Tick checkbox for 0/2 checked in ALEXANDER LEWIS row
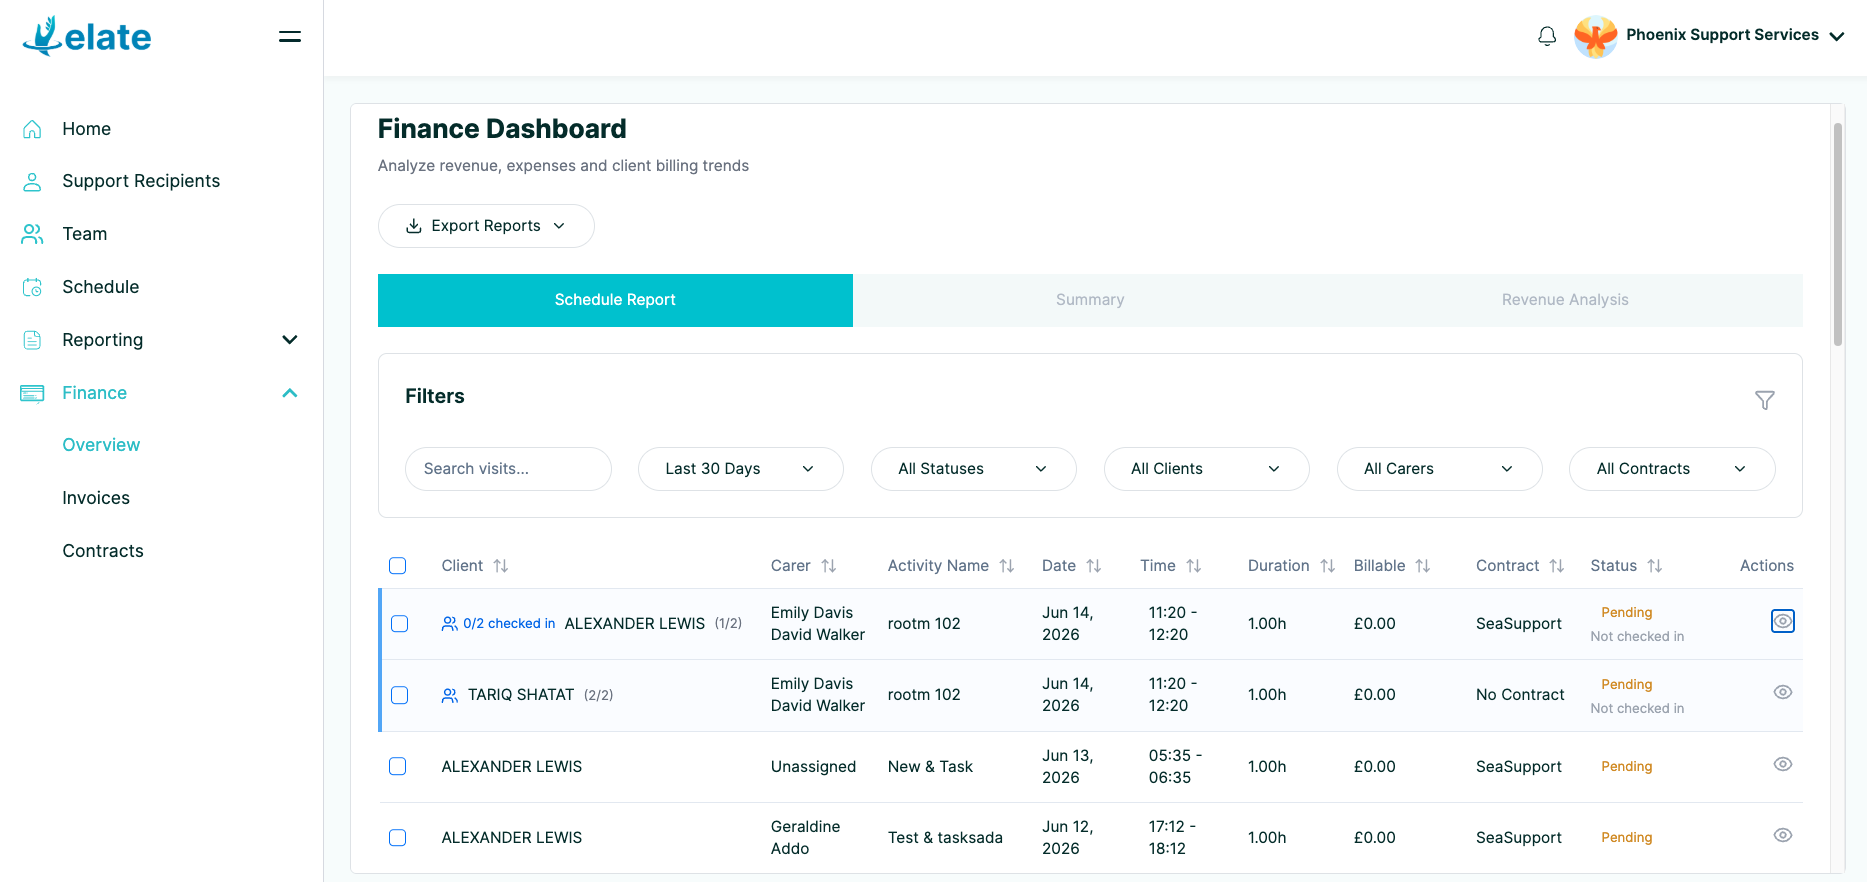The height and width of the screenshot is (882, 1867). 400,624
